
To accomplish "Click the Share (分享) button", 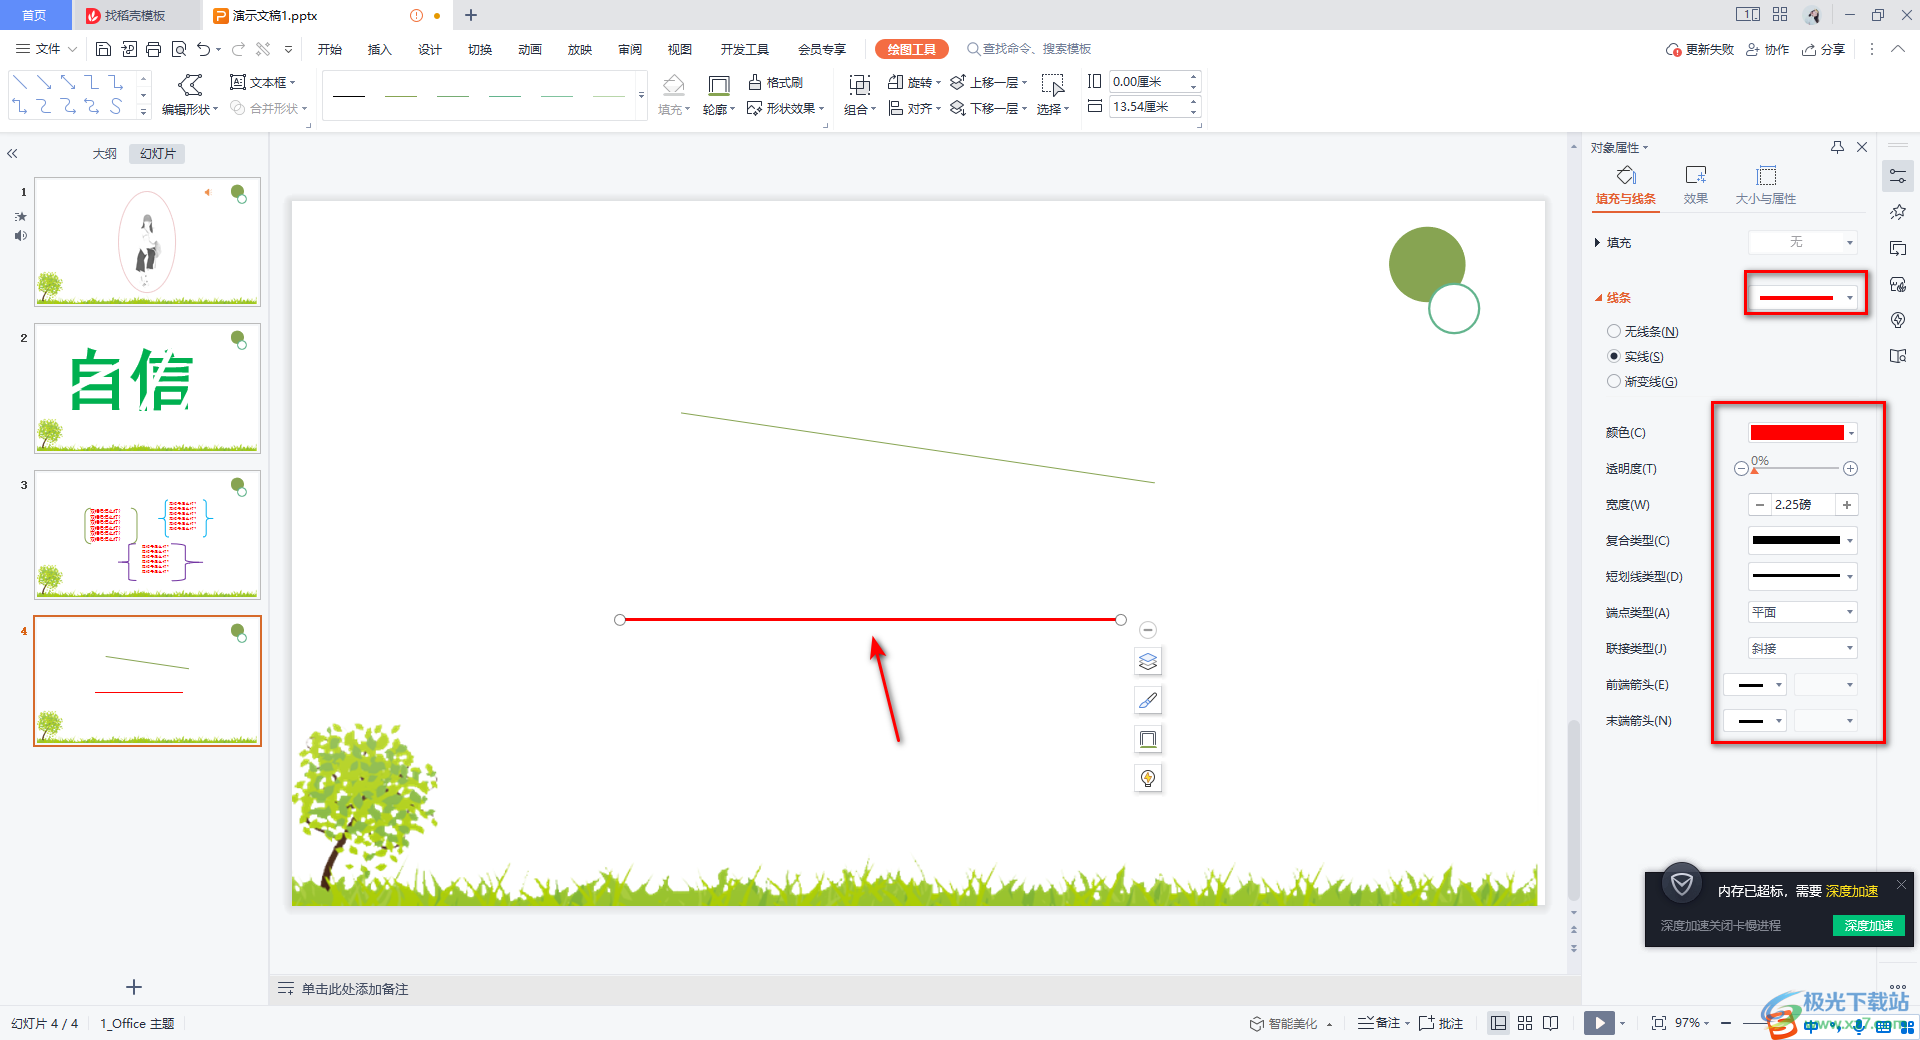I will pos(1823,49).
